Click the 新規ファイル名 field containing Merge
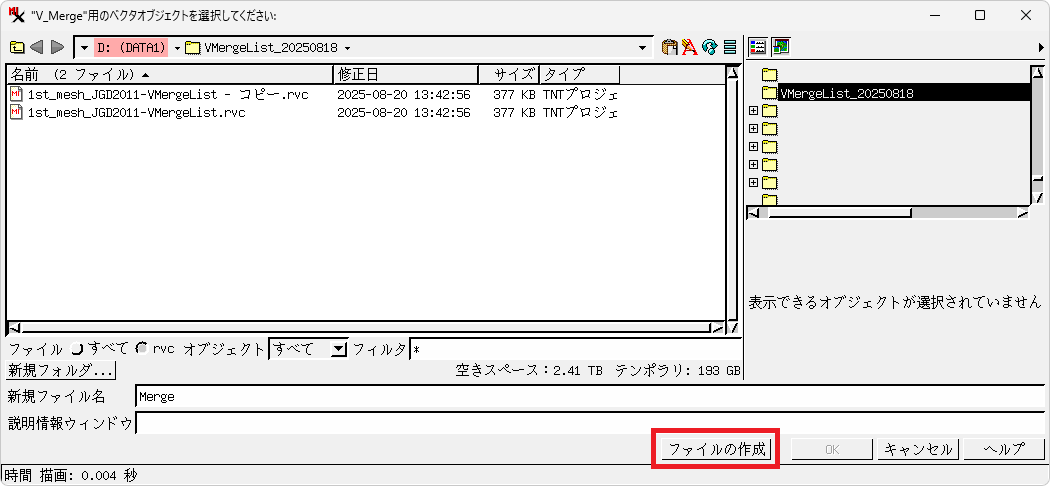The image size is (1050, 486). coord(590,396)
